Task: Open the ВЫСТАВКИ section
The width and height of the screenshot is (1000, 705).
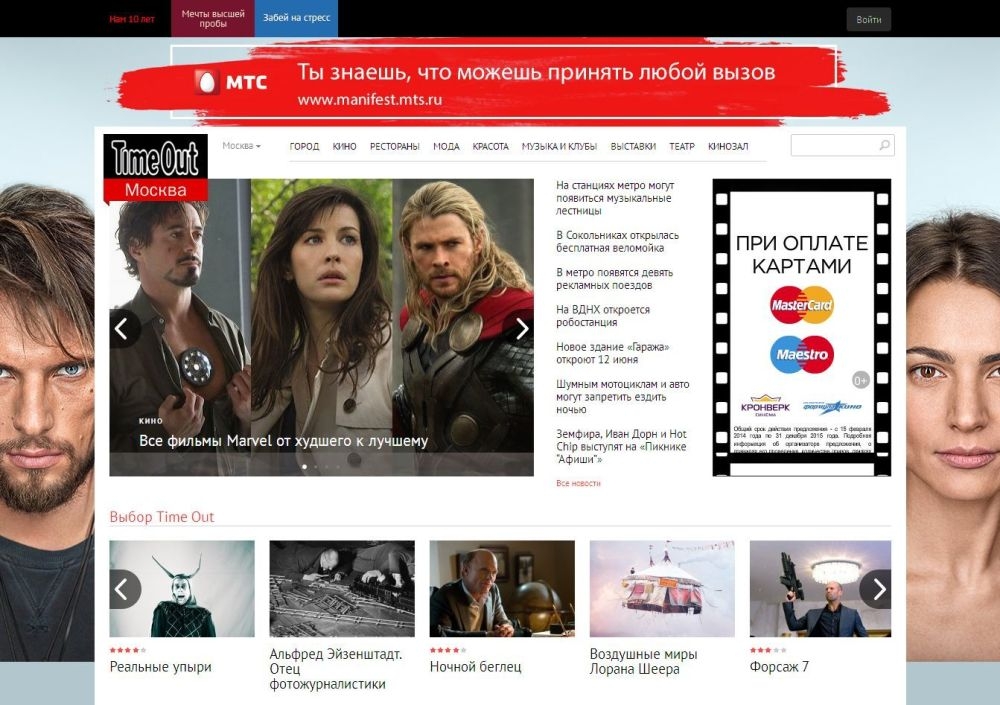Action: 633,147
